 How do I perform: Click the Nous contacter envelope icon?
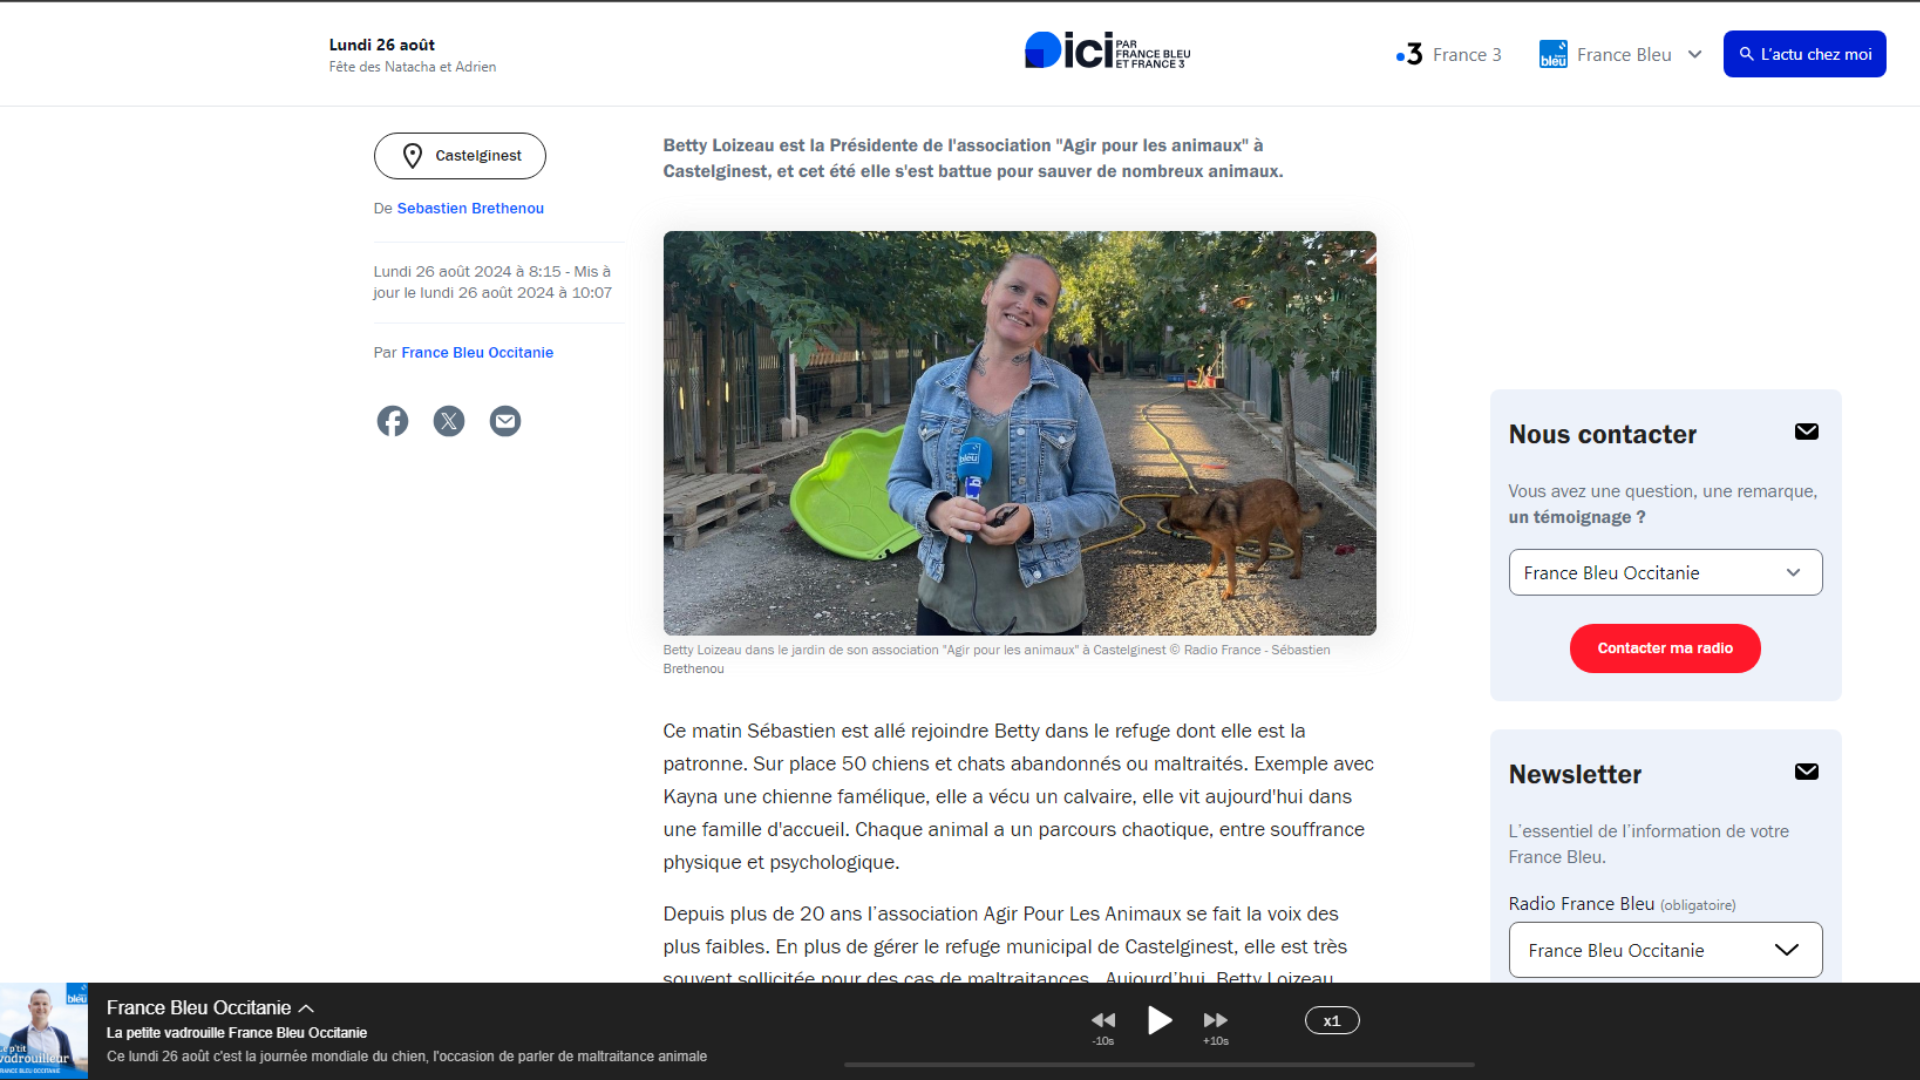pyautogui.click(x=1806, y=432)
